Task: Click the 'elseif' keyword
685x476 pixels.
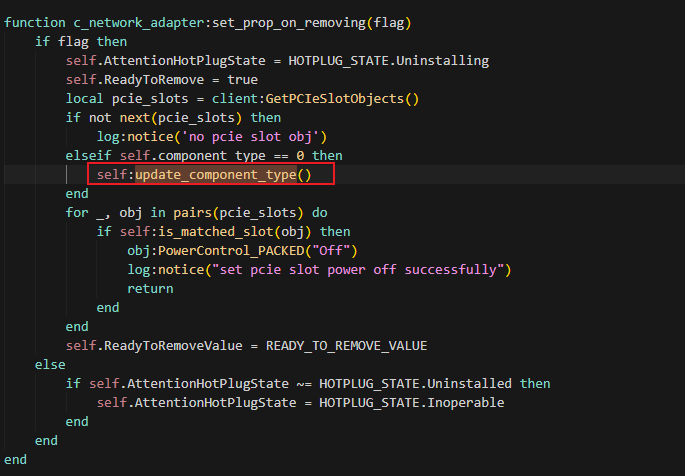Action: [89, 155]
